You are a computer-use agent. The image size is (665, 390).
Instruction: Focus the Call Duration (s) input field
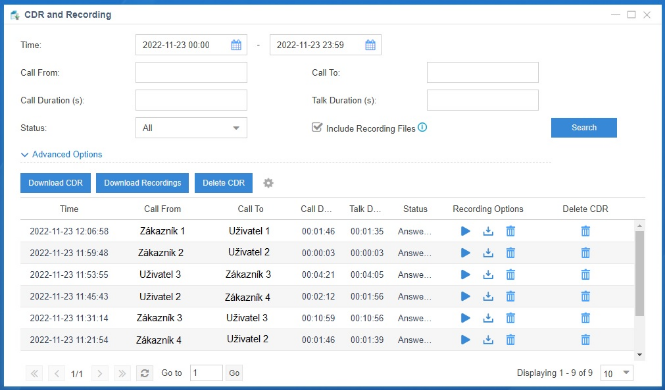point(191,100)
